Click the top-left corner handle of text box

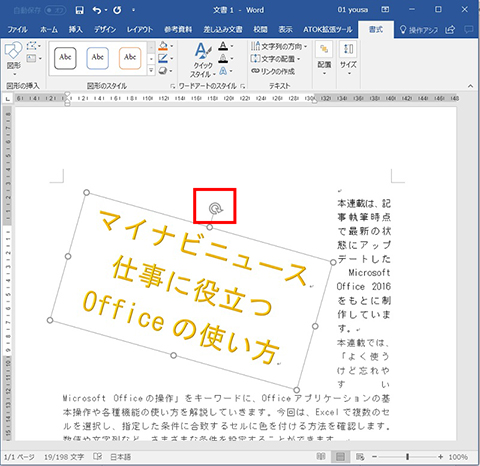(86, 192)
